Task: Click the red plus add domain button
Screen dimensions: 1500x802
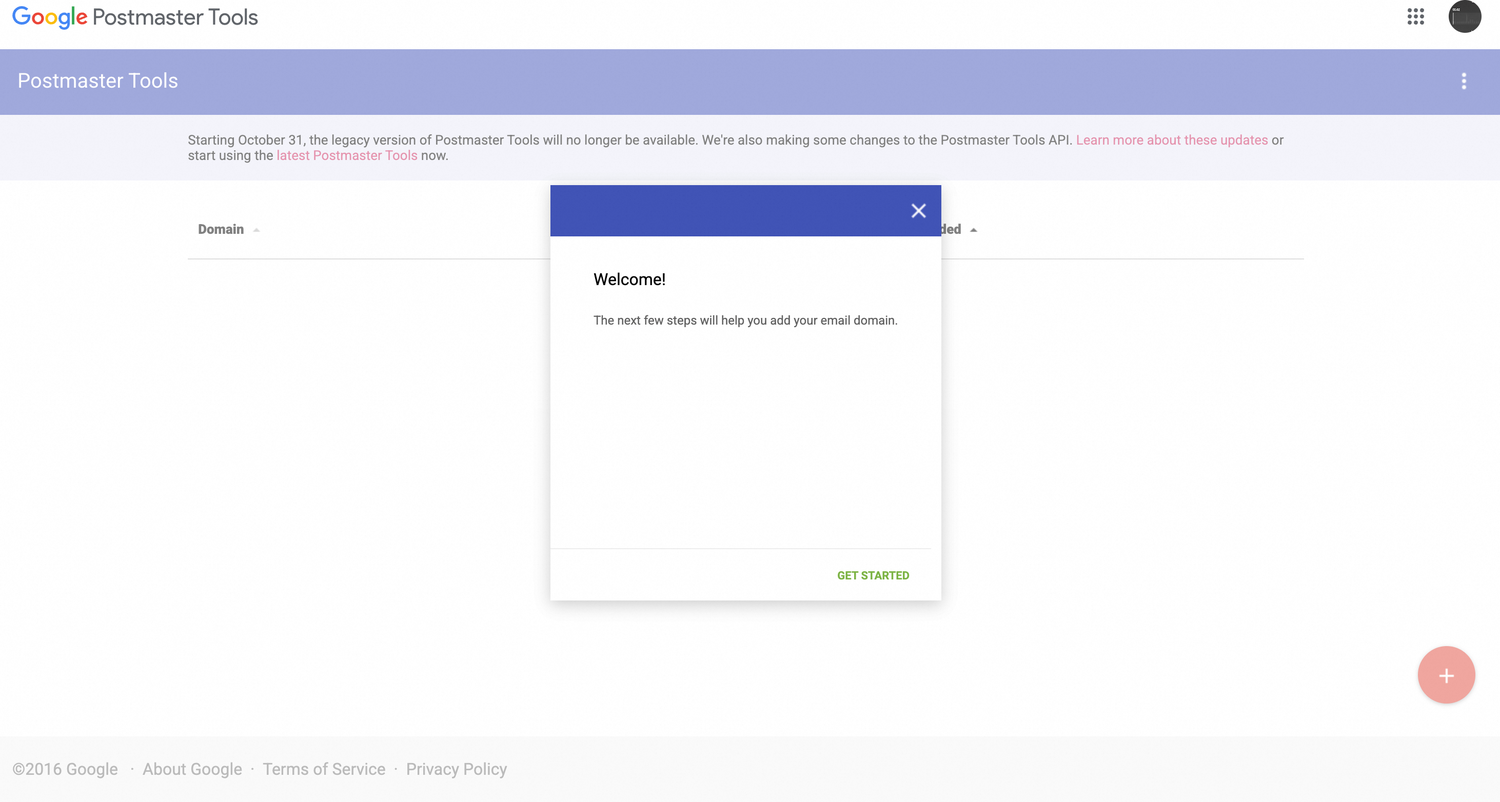Action: click(x=1446, y=675)
